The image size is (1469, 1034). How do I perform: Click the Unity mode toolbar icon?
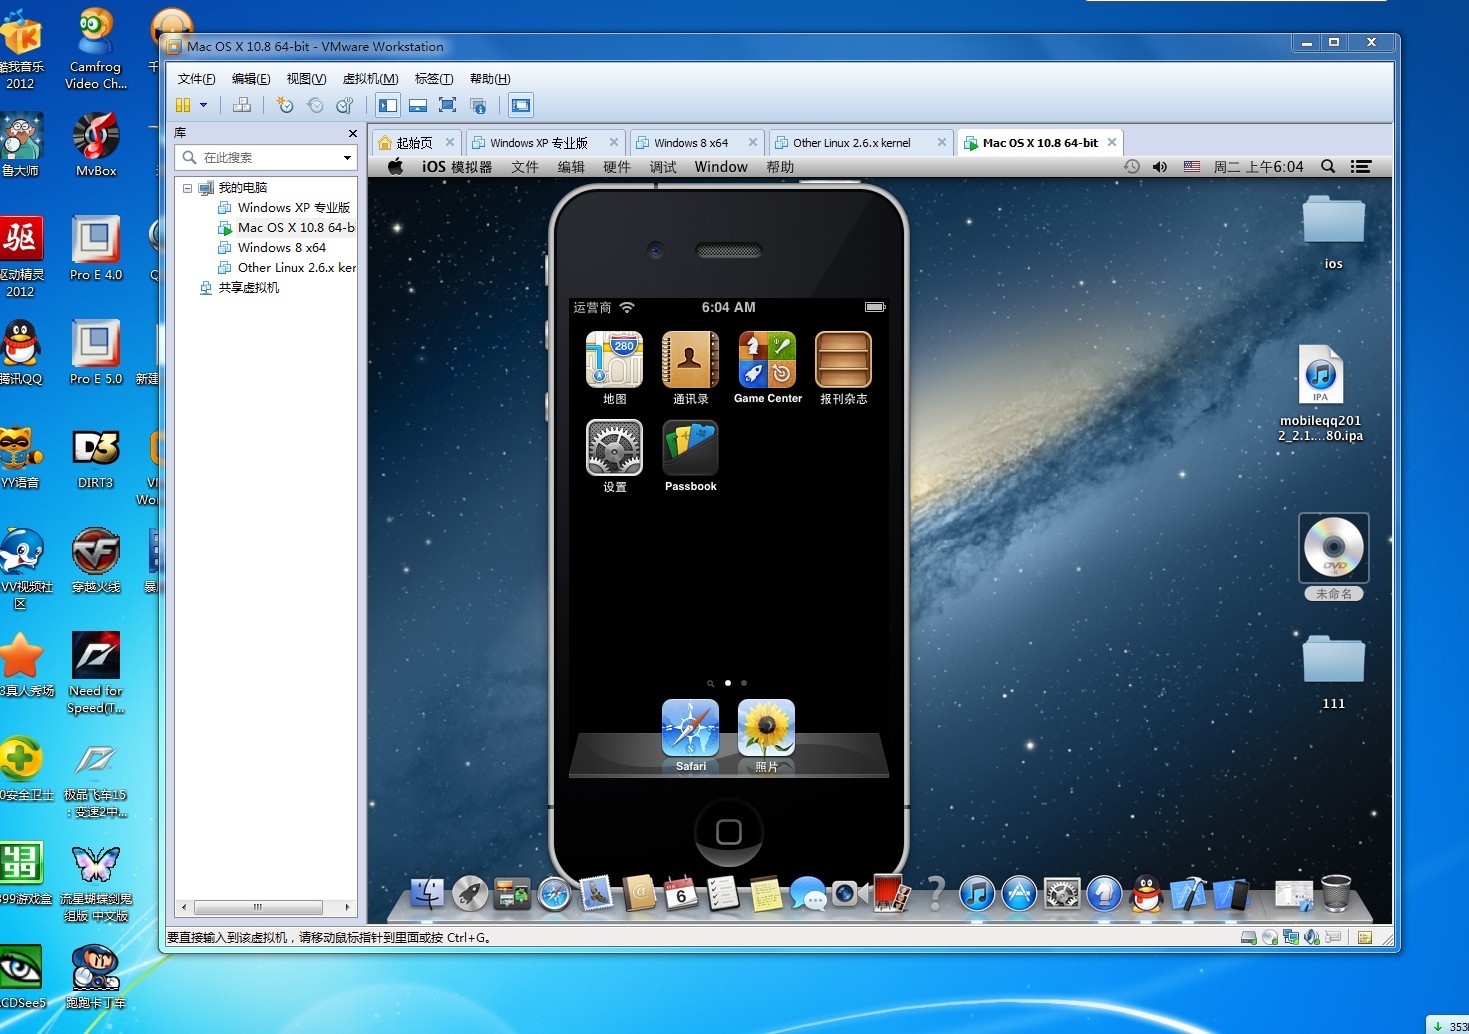[477, 105]
